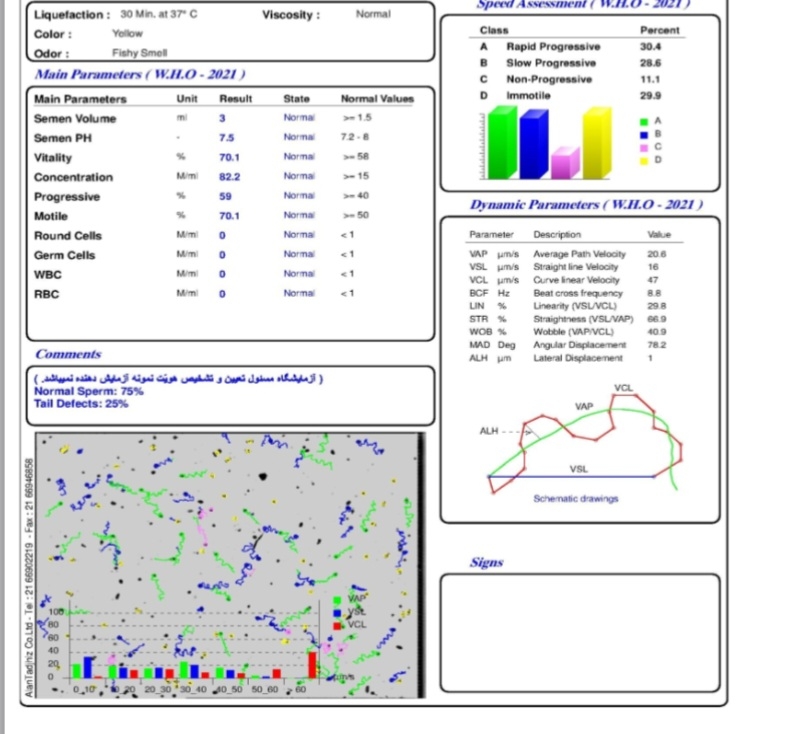Viewport: 786px width, 734px height.
Task: Click the VAP Average Path Velocity value 20.6
Action: [x=657, y=254]
